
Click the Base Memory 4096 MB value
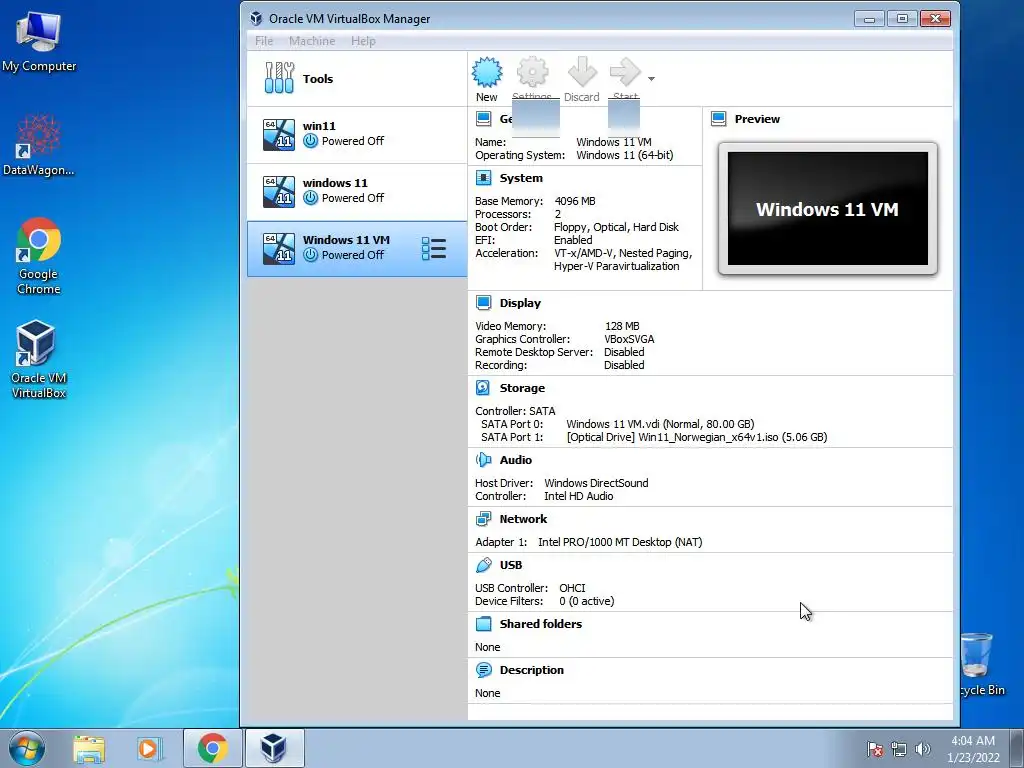click(x=575, y=201)
